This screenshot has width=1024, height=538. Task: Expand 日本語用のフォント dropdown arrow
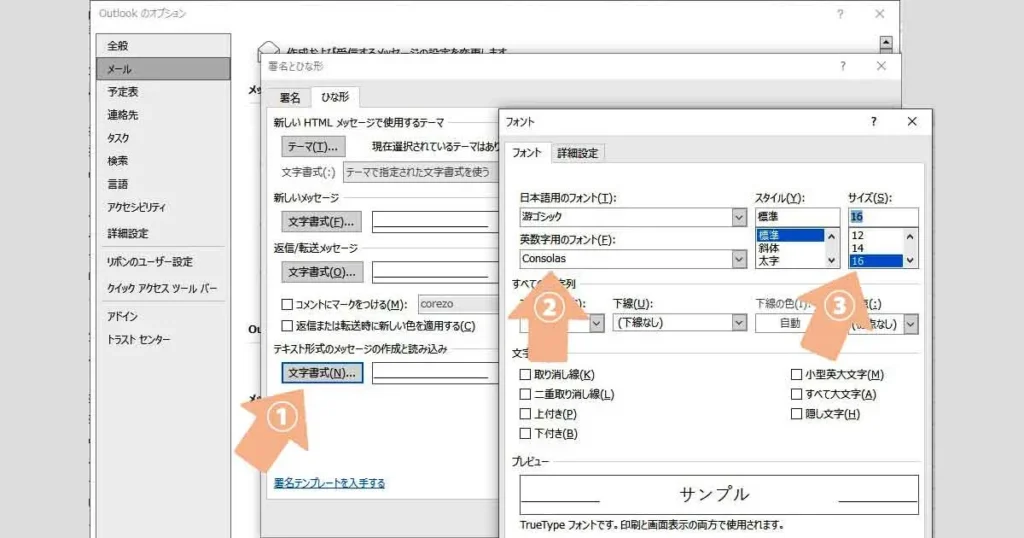pyautogui.click(x=739, y=217)
